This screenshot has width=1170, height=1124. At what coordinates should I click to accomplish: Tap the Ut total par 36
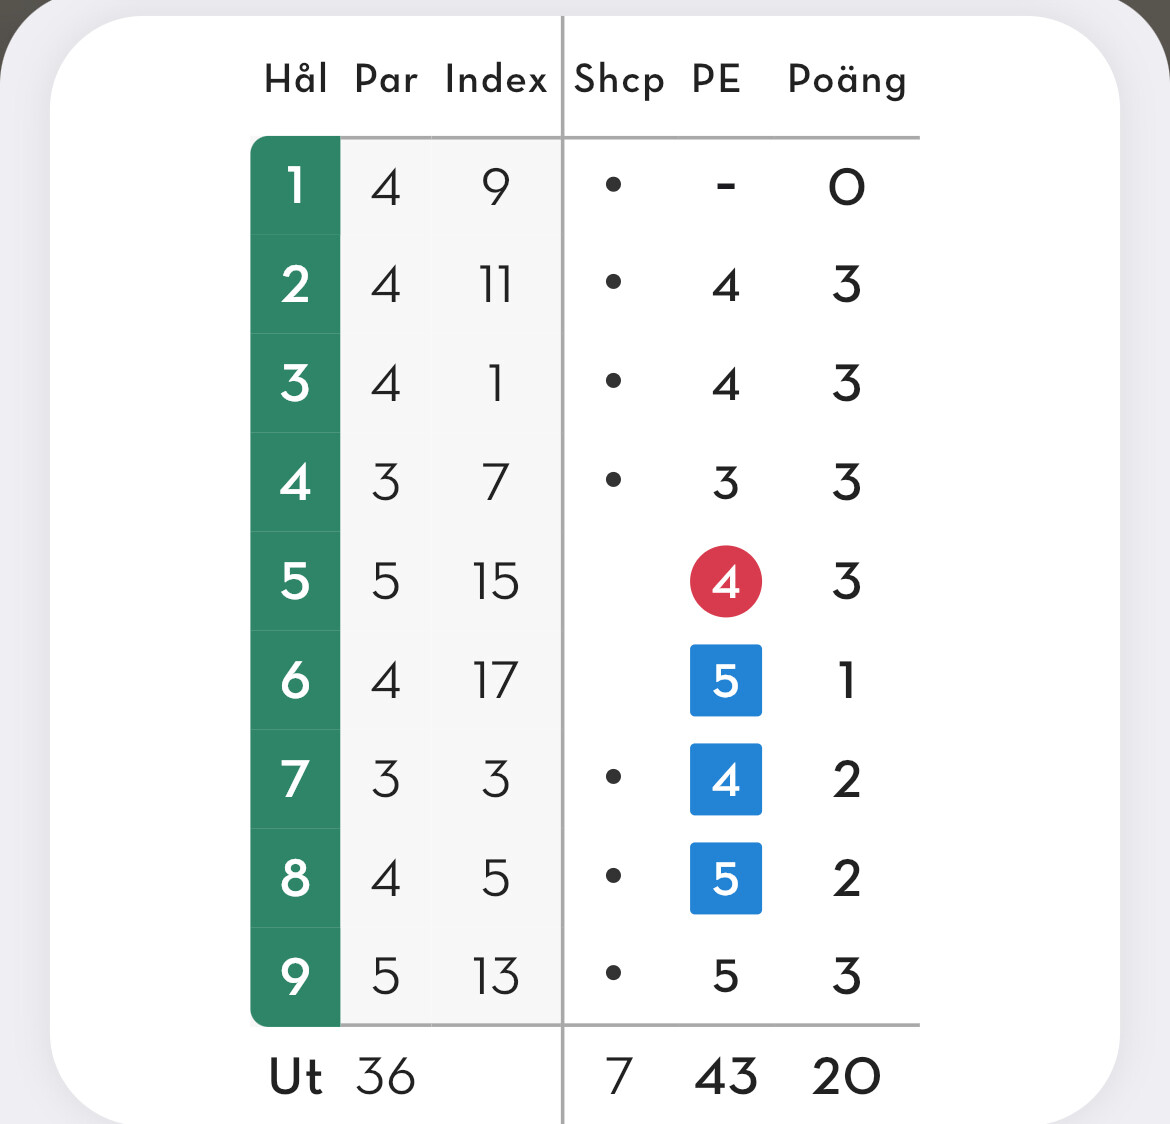tap(385, 1076)
